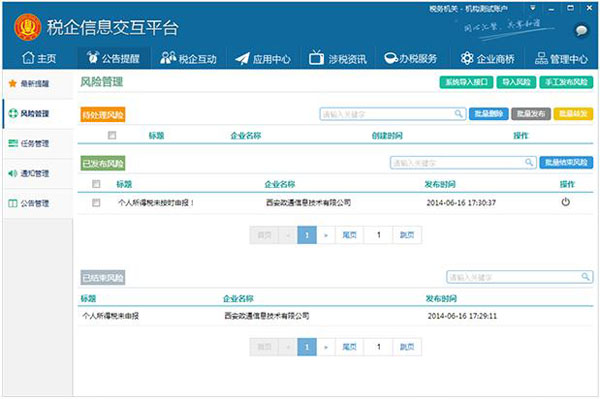Click 跳页 in 已结束风险 pagination
Viewport: 600px width, 399px height.
point(407,347)
